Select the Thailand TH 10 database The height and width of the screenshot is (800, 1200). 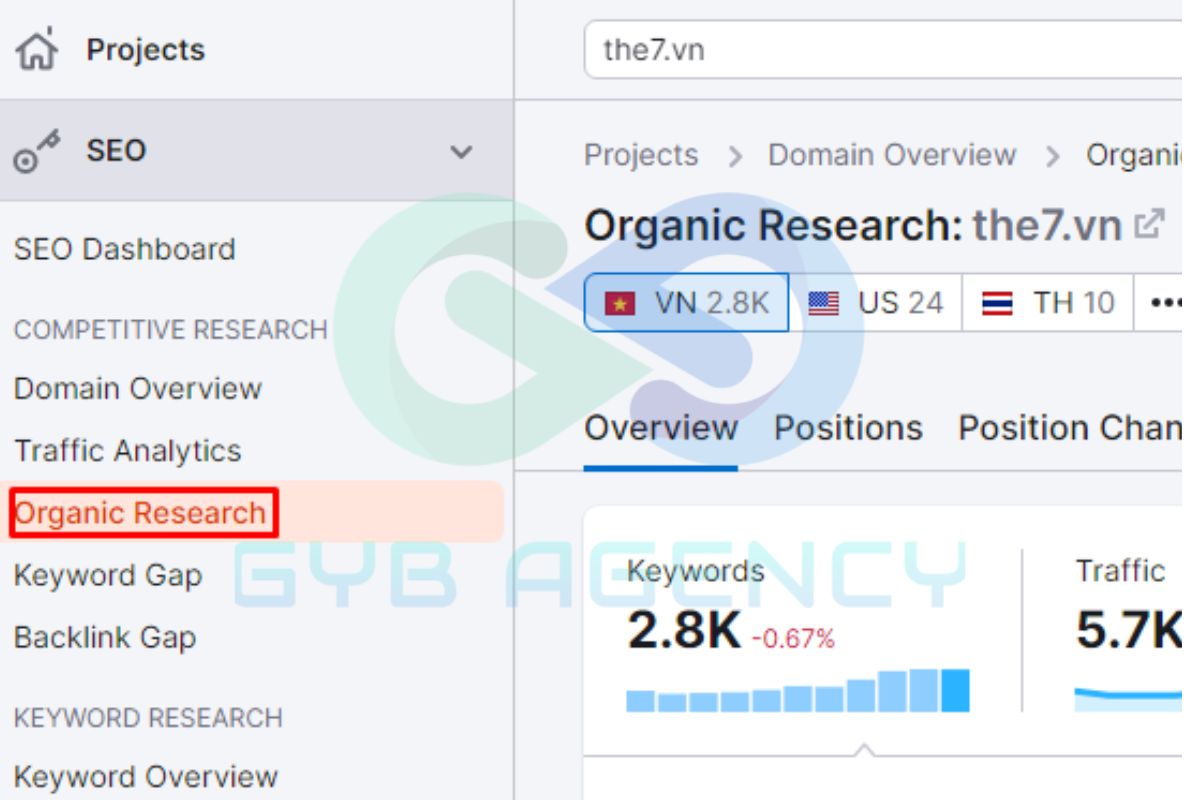pos(1047,302)
